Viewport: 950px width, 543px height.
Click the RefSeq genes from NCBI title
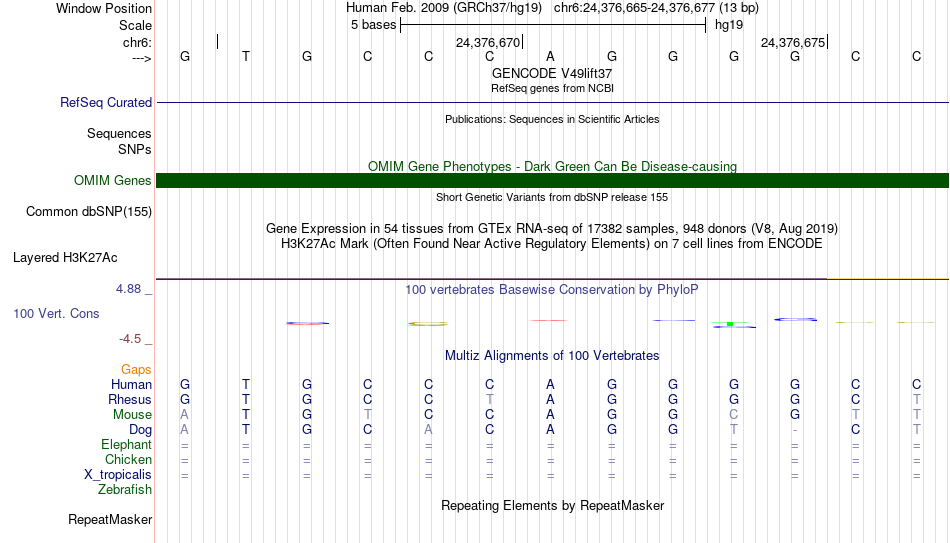tap(552, 88)
